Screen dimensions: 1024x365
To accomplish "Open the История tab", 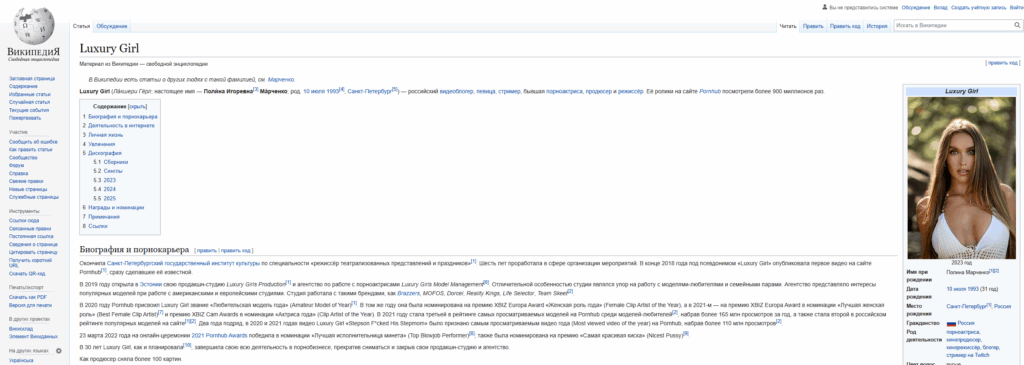I will tap(876, 26).
